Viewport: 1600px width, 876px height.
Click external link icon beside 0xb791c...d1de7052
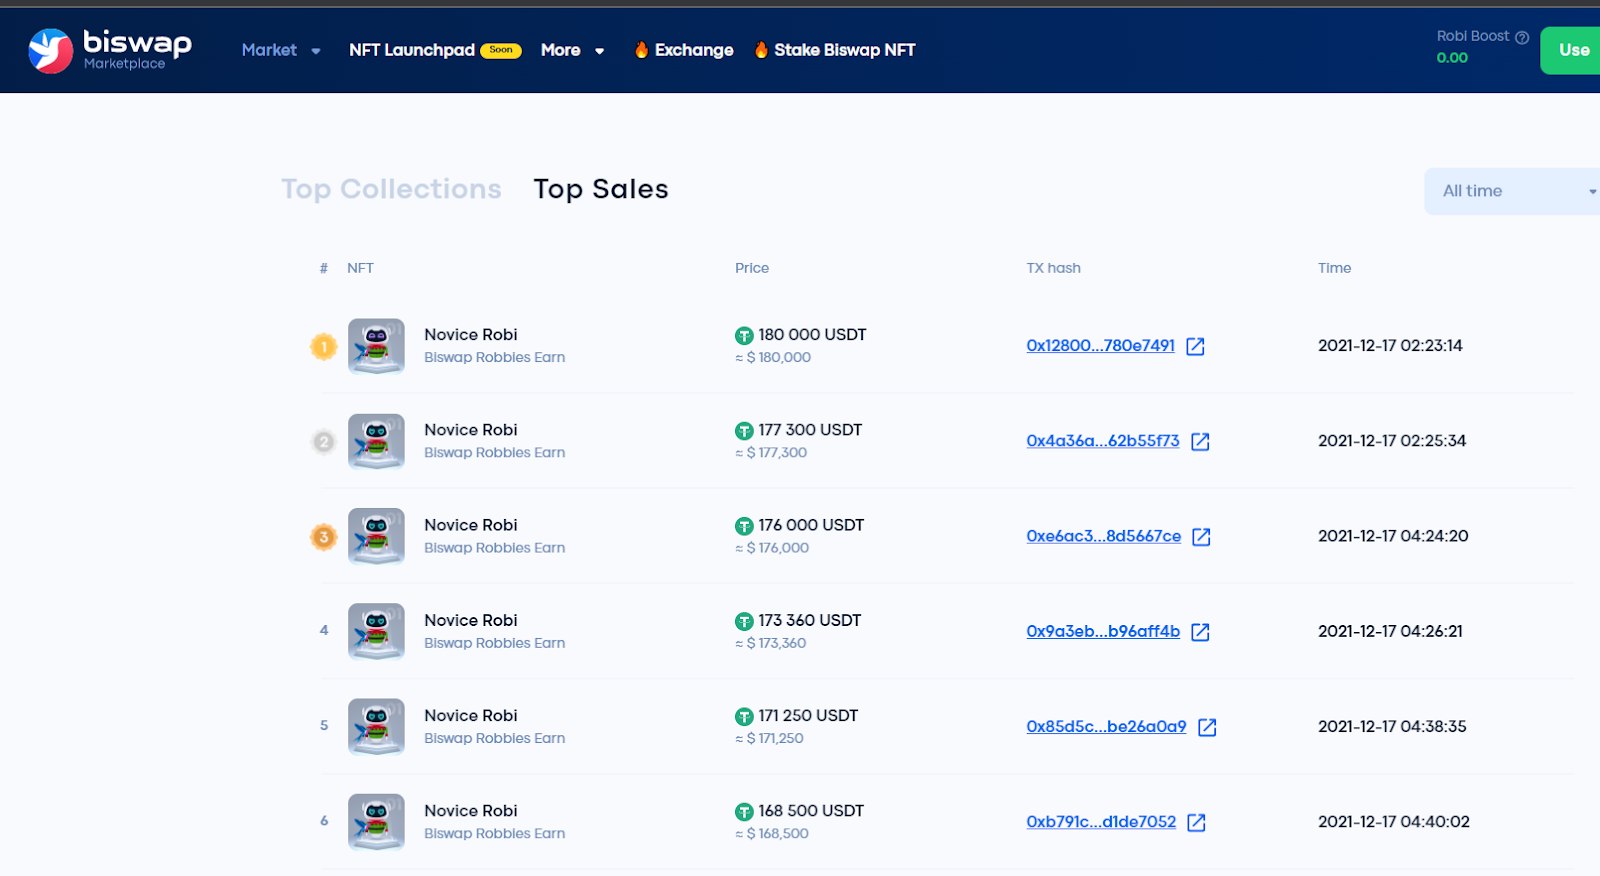(x=1196, y=822)
